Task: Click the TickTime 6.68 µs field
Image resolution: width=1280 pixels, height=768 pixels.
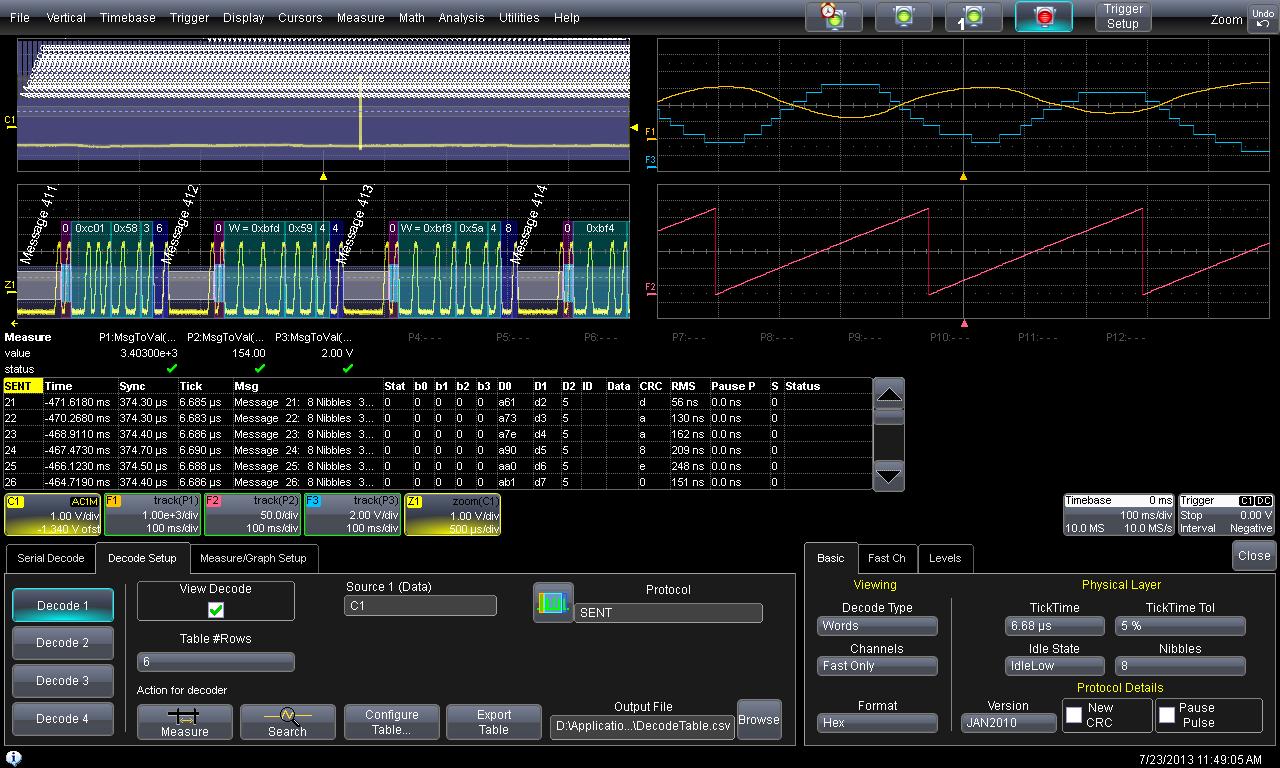Action: tap(1054, 626)
